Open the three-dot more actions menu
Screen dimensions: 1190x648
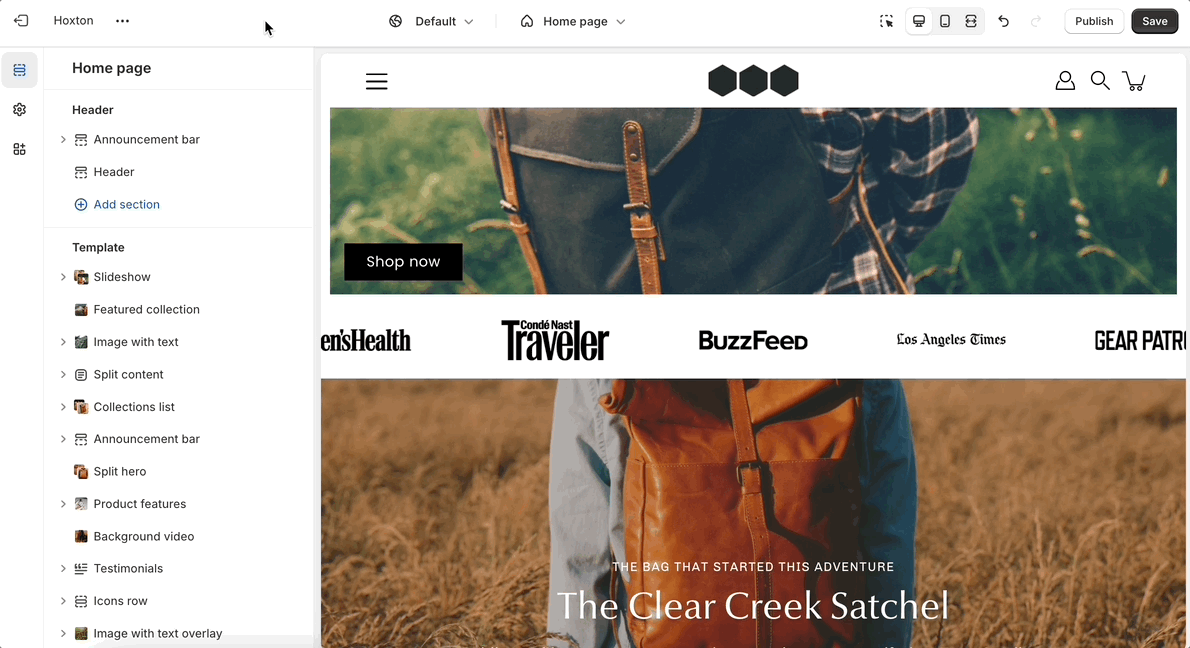point(122,20)
